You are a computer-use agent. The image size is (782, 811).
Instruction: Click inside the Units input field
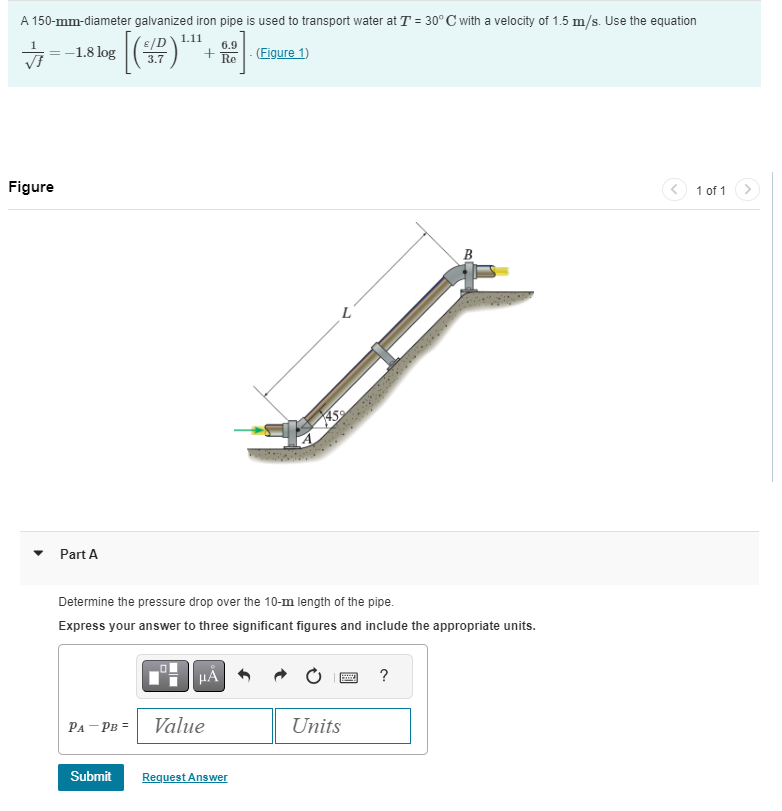click(343, 726)
